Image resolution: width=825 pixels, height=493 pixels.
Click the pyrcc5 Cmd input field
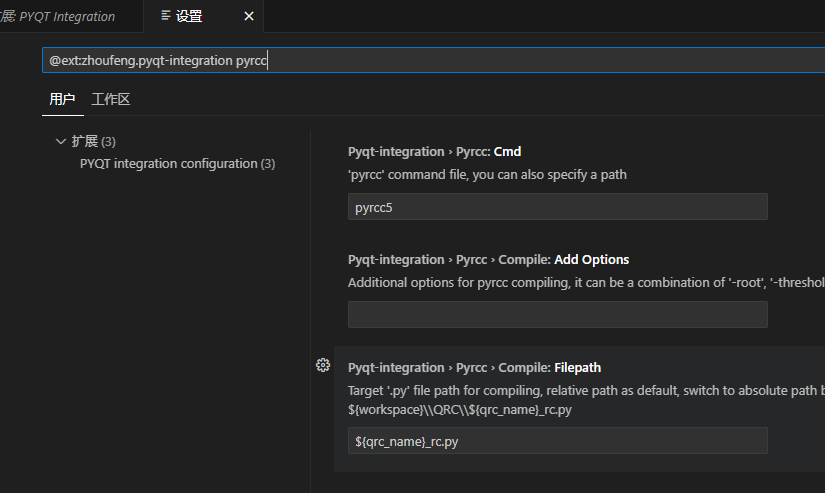[x=557, y=207]
